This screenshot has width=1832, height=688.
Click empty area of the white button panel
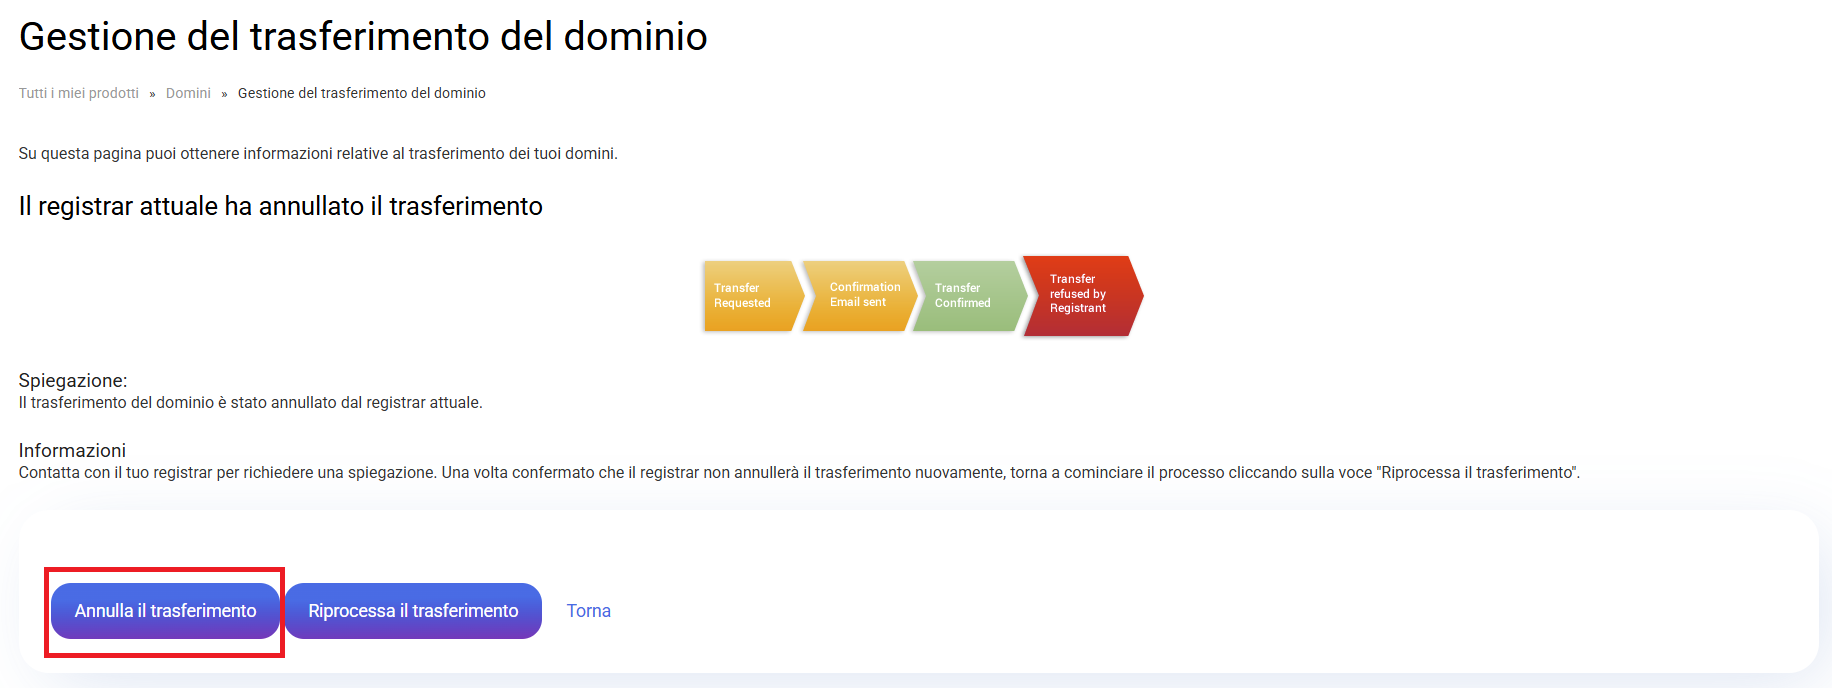tap(1200, 600)
